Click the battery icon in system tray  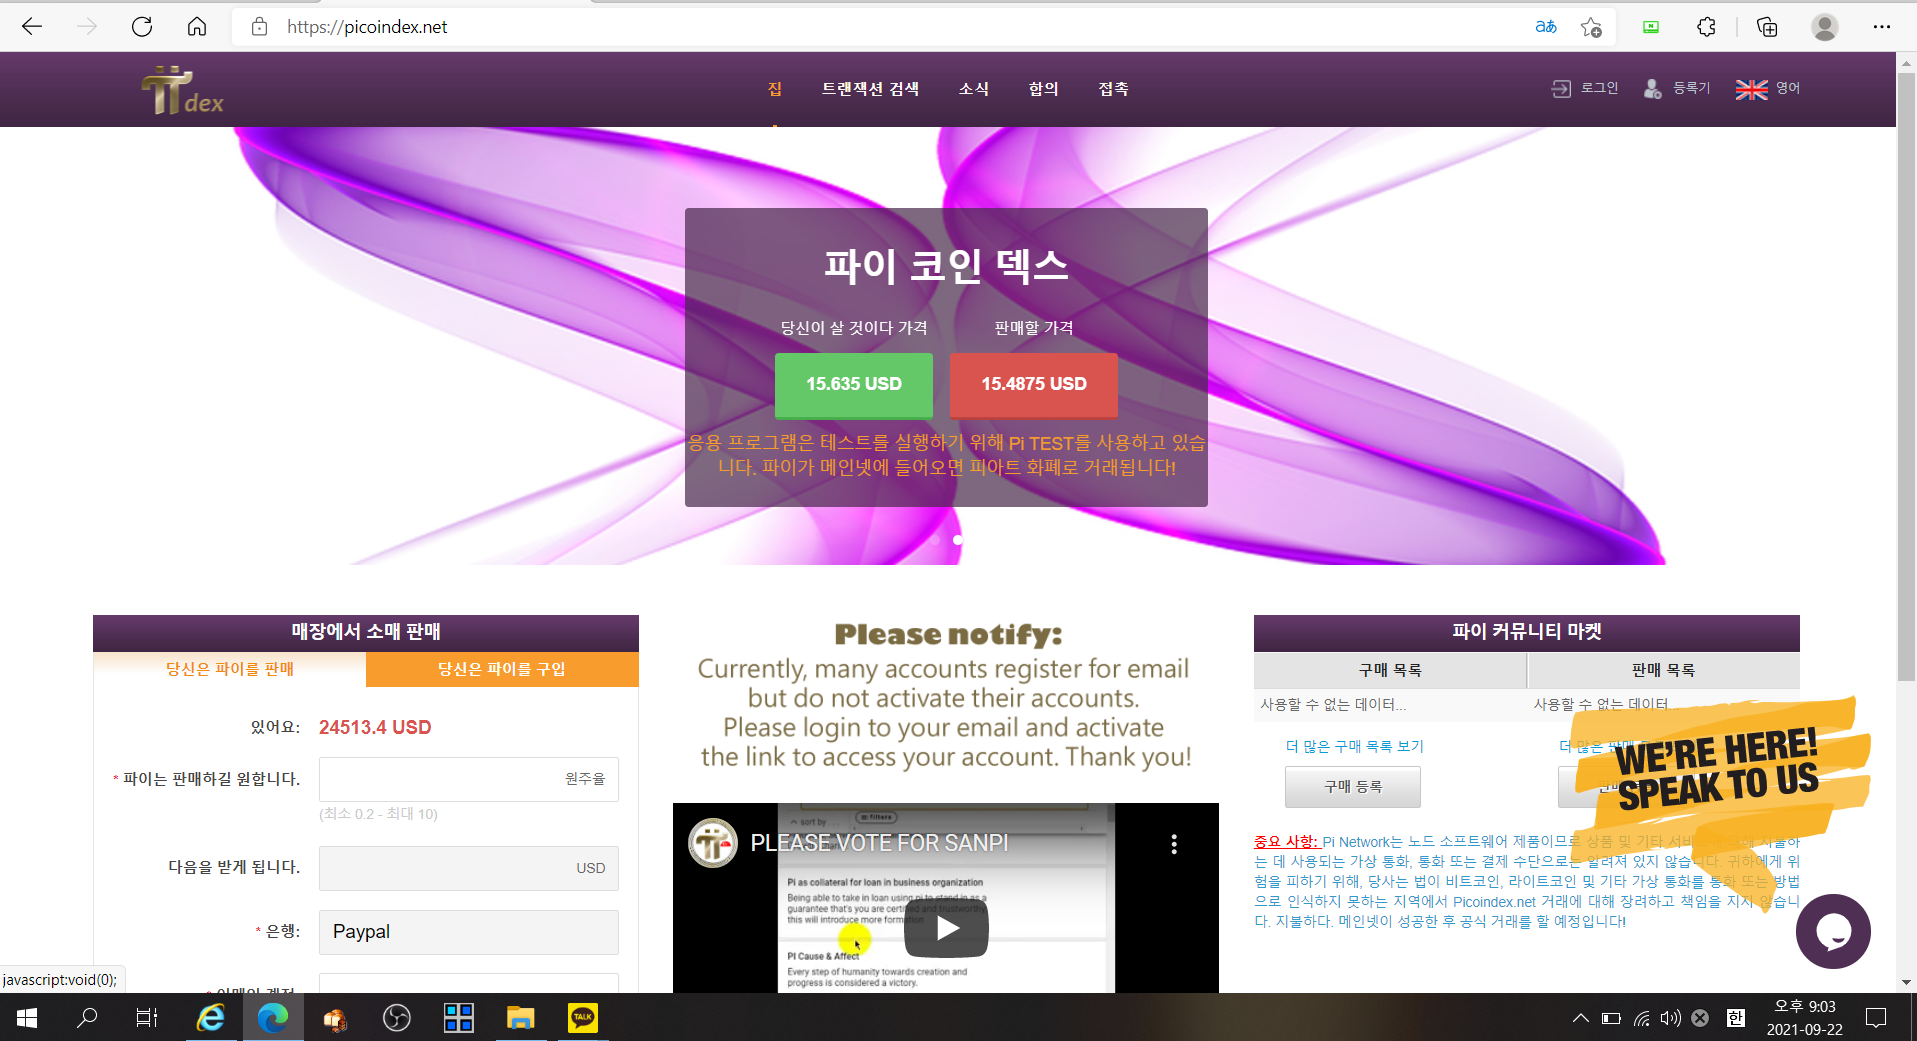(1611, 1018)
